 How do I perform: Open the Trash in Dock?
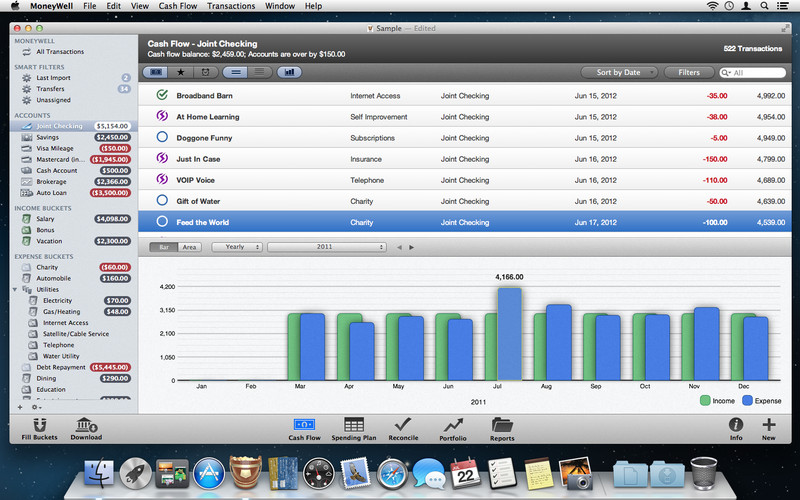[704, 473]
